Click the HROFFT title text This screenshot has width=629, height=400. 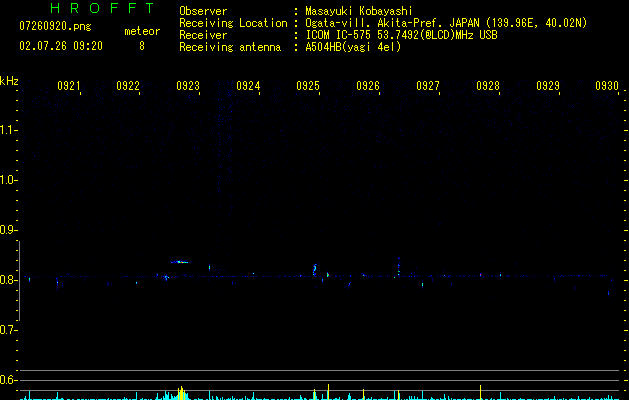coord(102,8)
